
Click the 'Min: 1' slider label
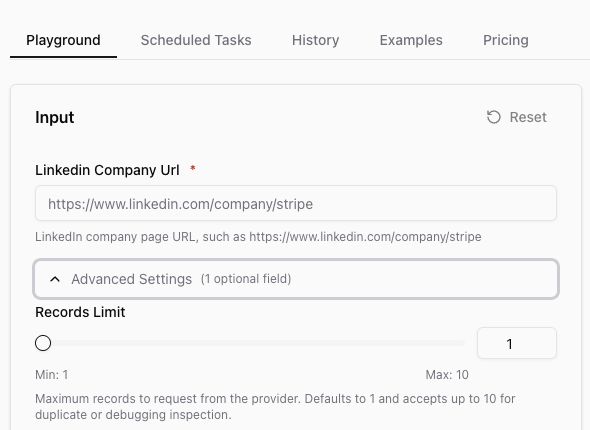pyautogui.click(x=52, y=375)
